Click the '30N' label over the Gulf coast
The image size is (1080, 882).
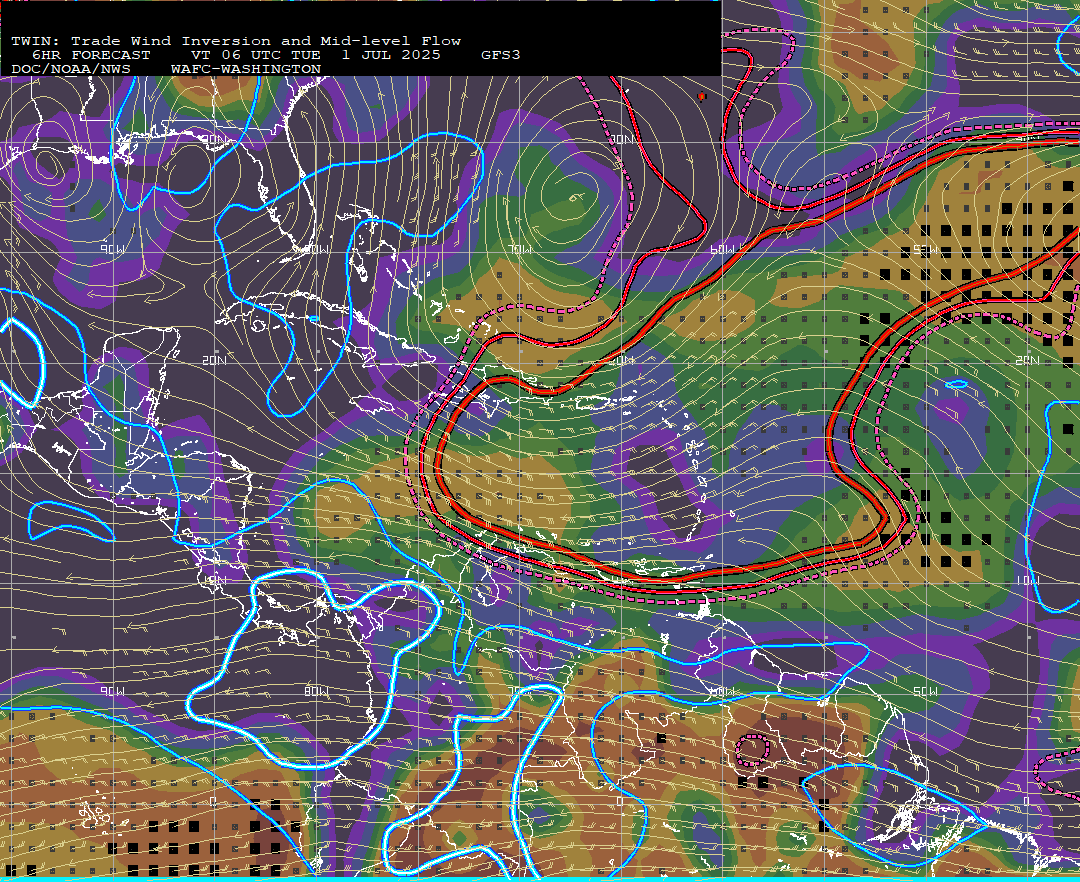click(x=214, y=140)
